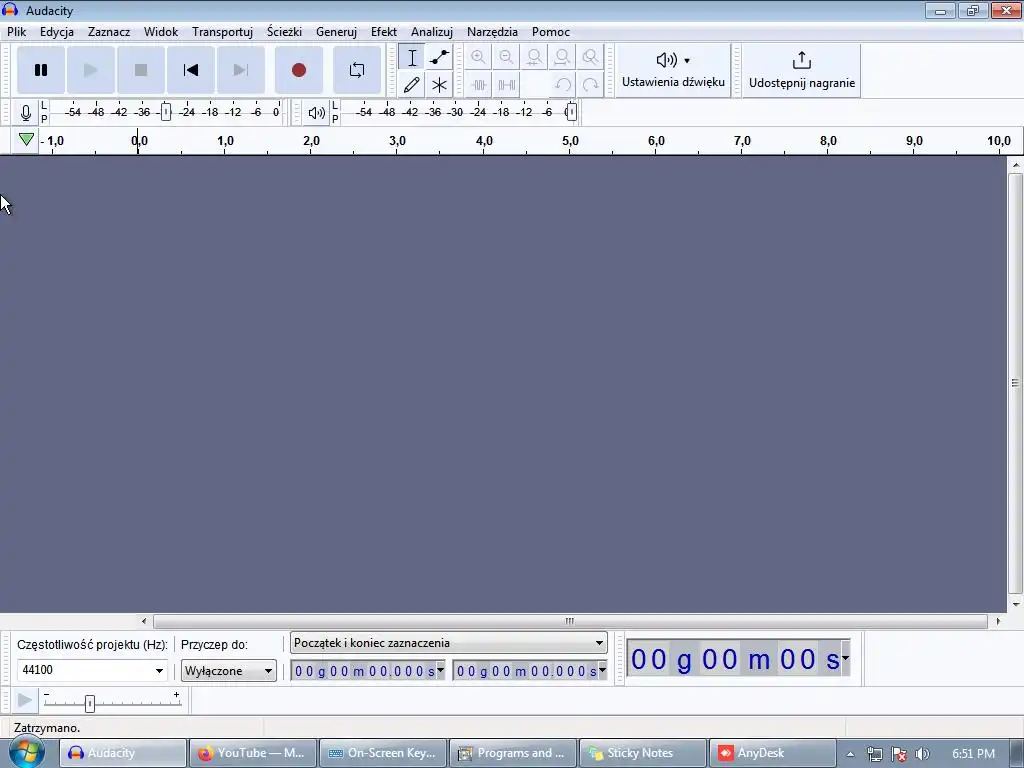Select the Selection (I-beam) tool
1024x768 pixels.
pyautogui.click(x=412, y=57)
